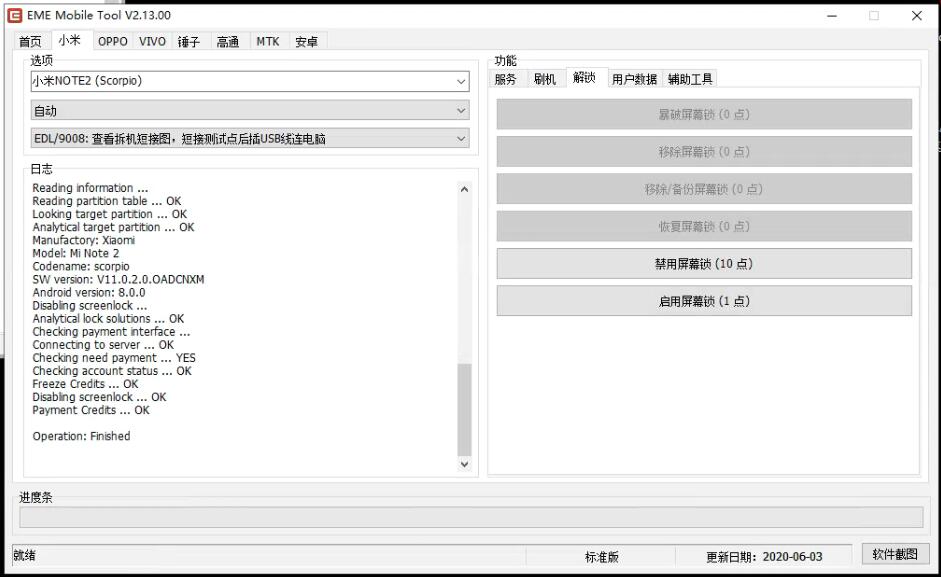Click the 标准版 status bar entry
The height and width of the screenshot is (577, 941).
click(601, 557)
